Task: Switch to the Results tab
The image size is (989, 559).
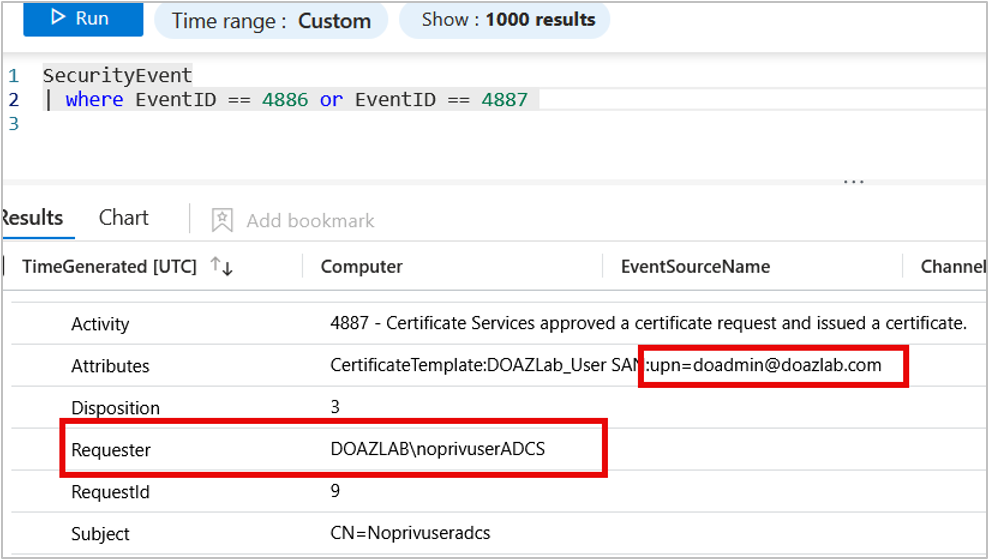Action: 32,218
